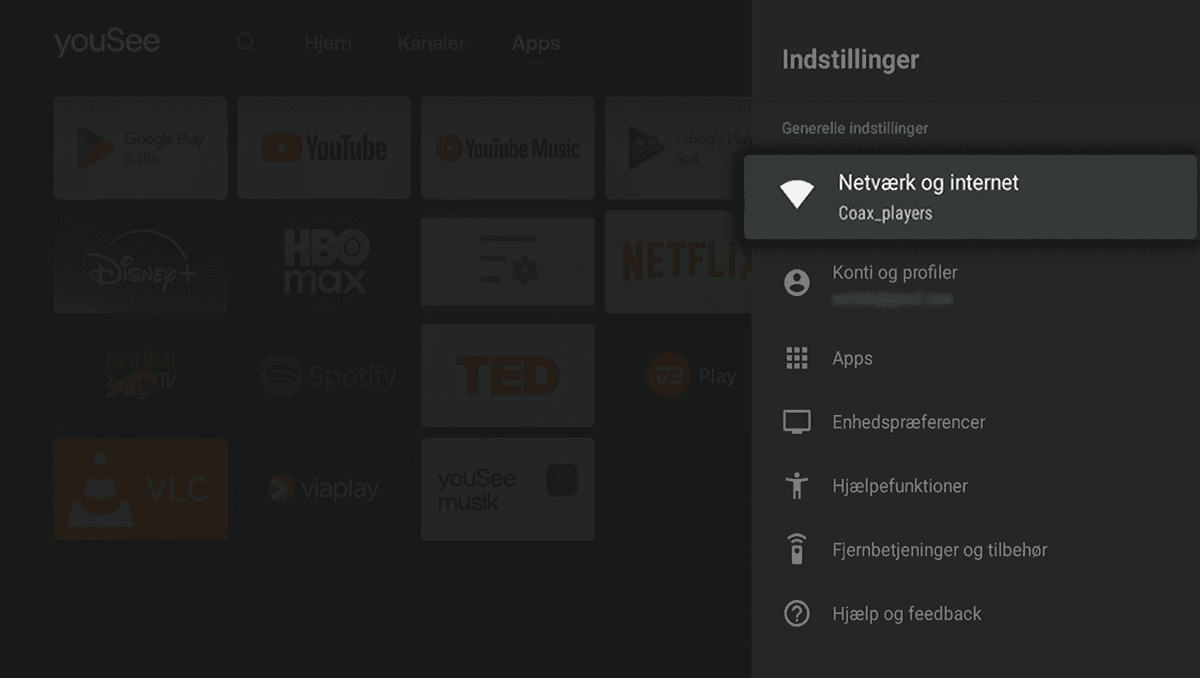1200x678 pixels.
Task: Open search using the magnifier icon
Action: [x=245, y=43]
